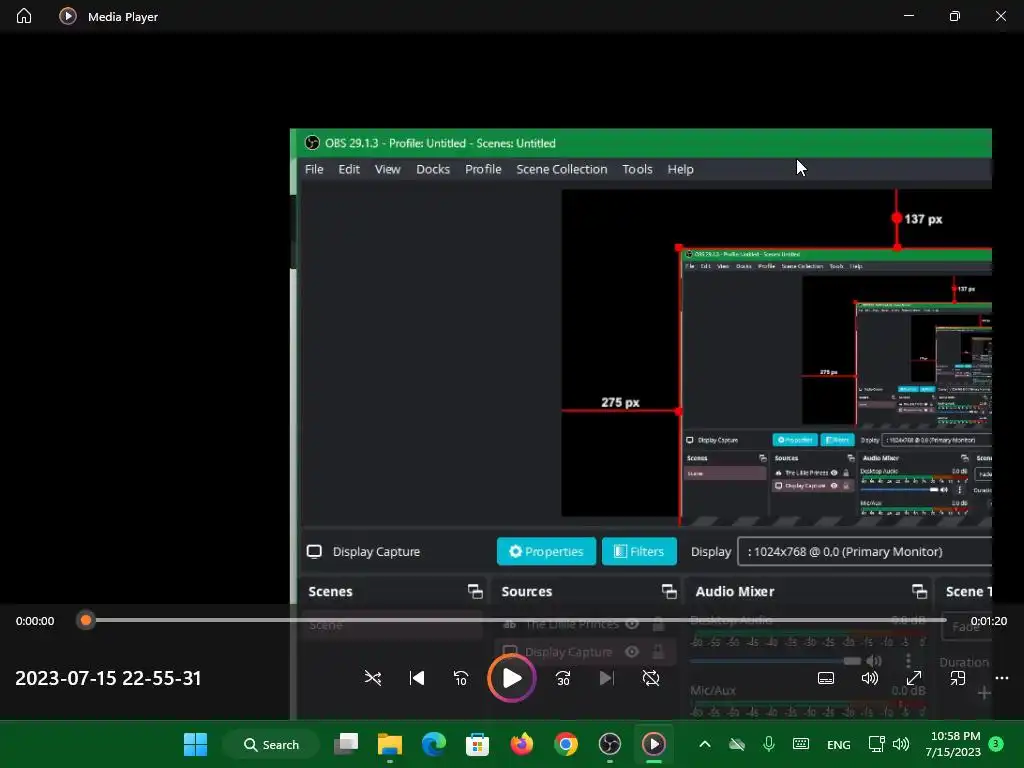Screen dimensions: 1024x768
Task: Open the Edit menu in the OBS video
Action: 349,169
